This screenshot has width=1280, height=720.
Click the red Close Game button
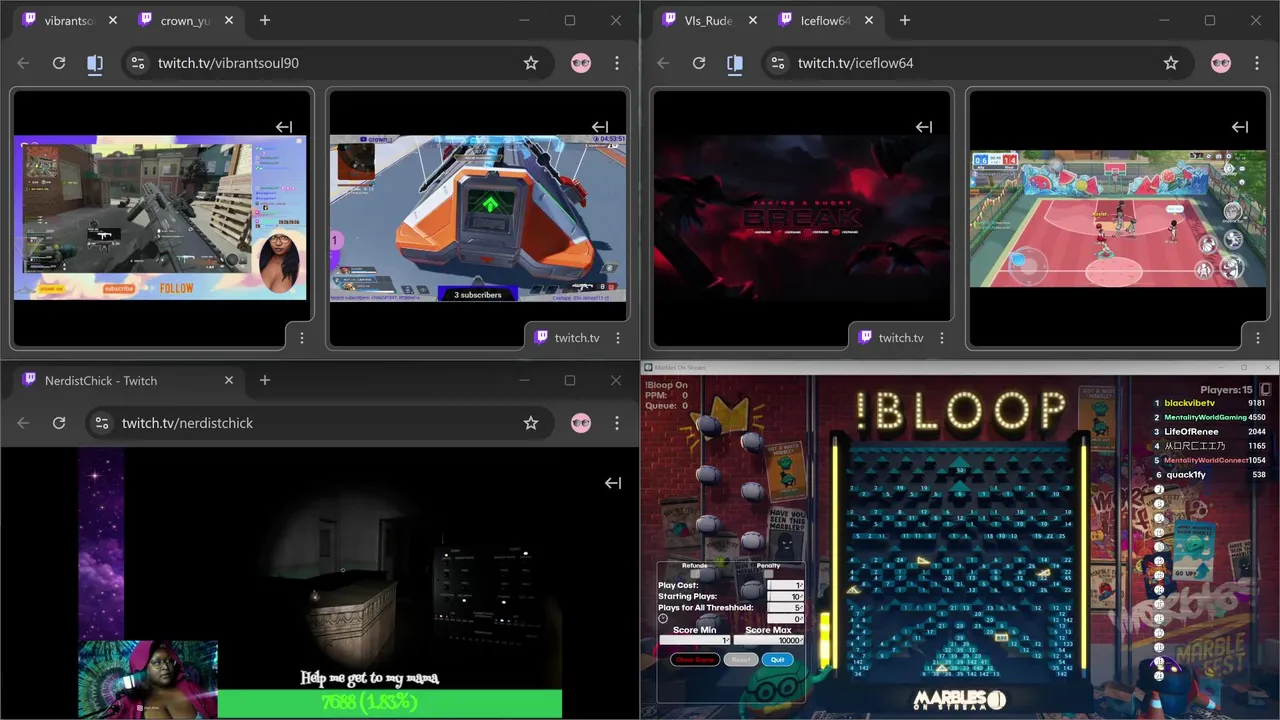[695, 660]
